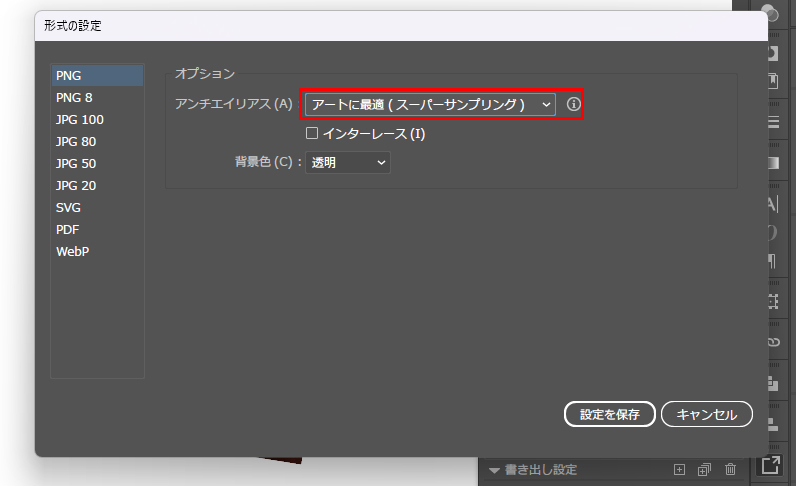Collapse the 書き出し設定 section
The width and height of the screenshot is (796, 486).
point(494,470)
